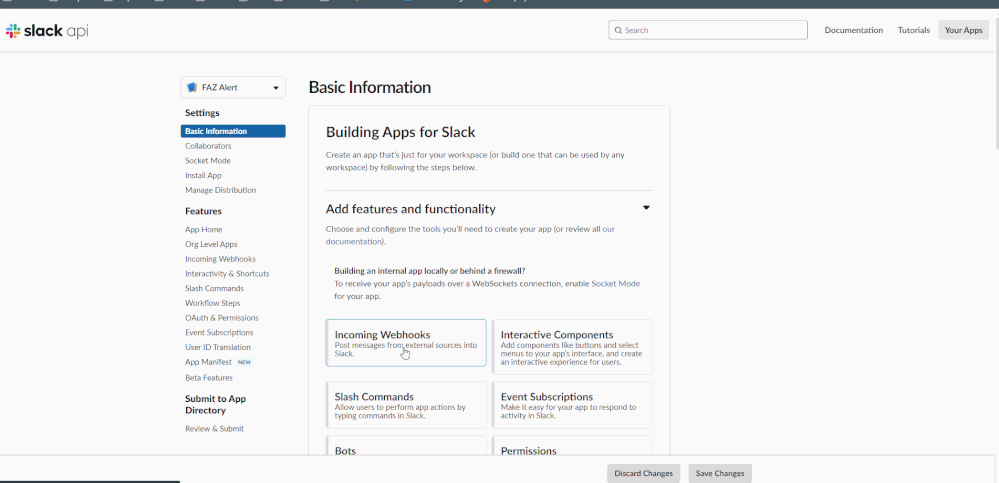This screenshot has width=999, height=483.
Task: Click the 'Building Apps for Slack' heading
Action: 401,133
